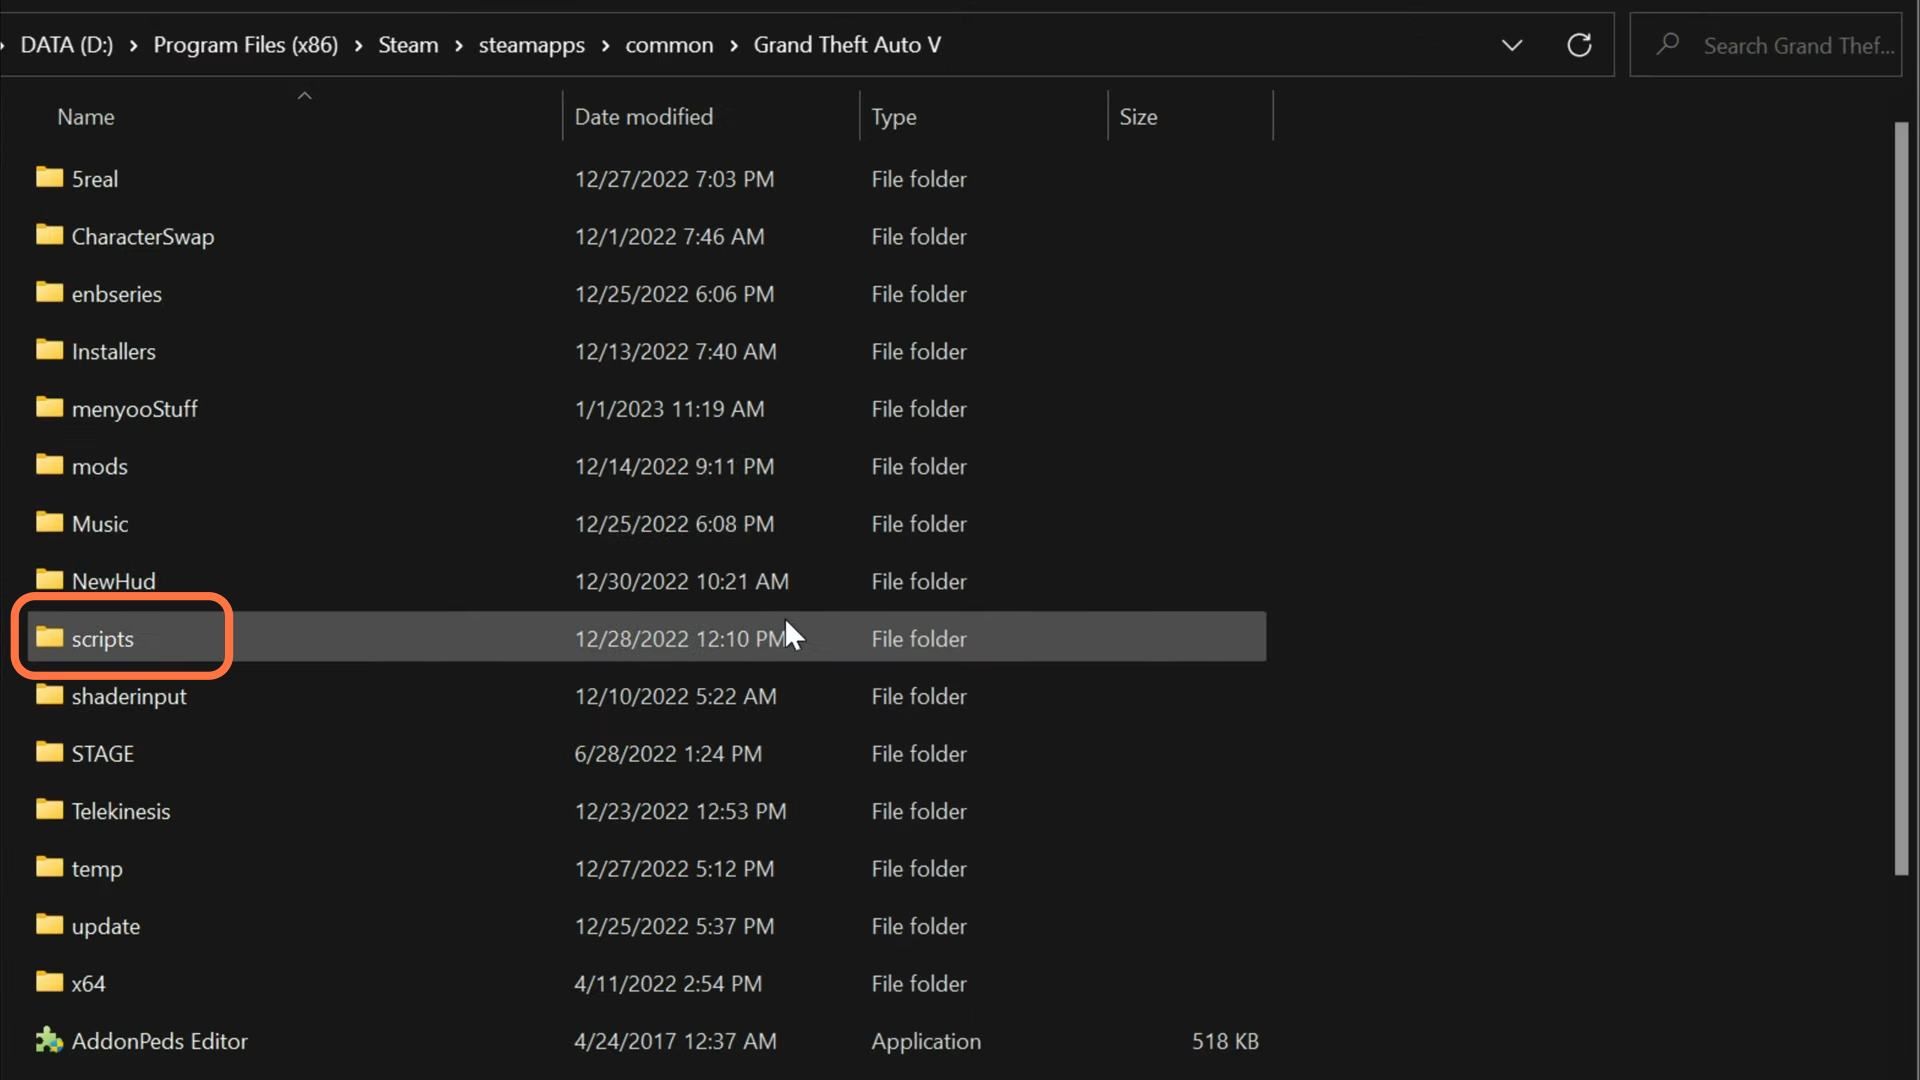Click the Search Grand Theft Auto V field

click(x=1766, y=45)
